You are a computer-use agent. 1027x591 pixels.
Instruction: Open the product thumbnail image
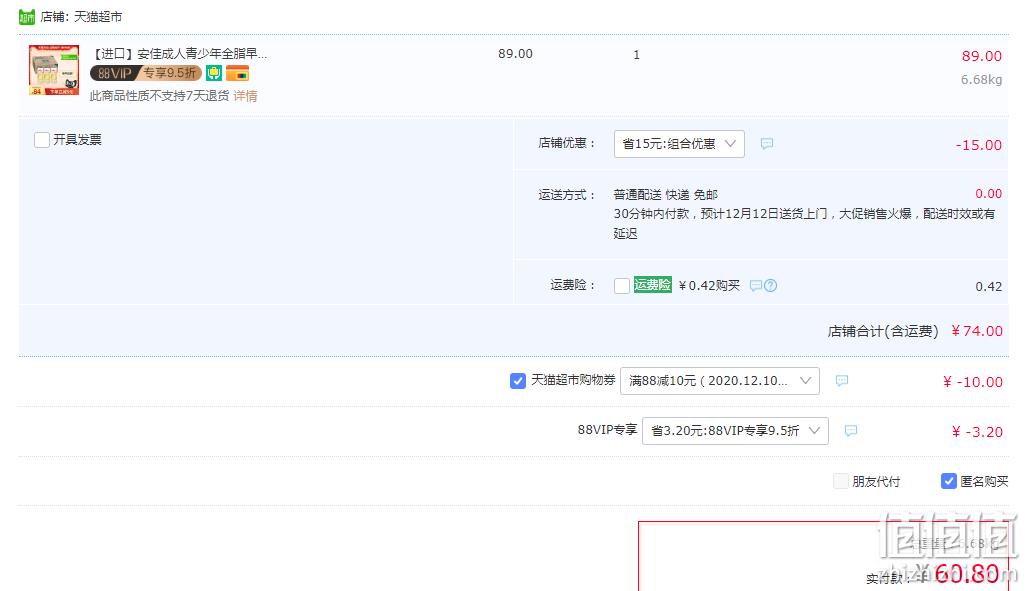pos(54,69)
